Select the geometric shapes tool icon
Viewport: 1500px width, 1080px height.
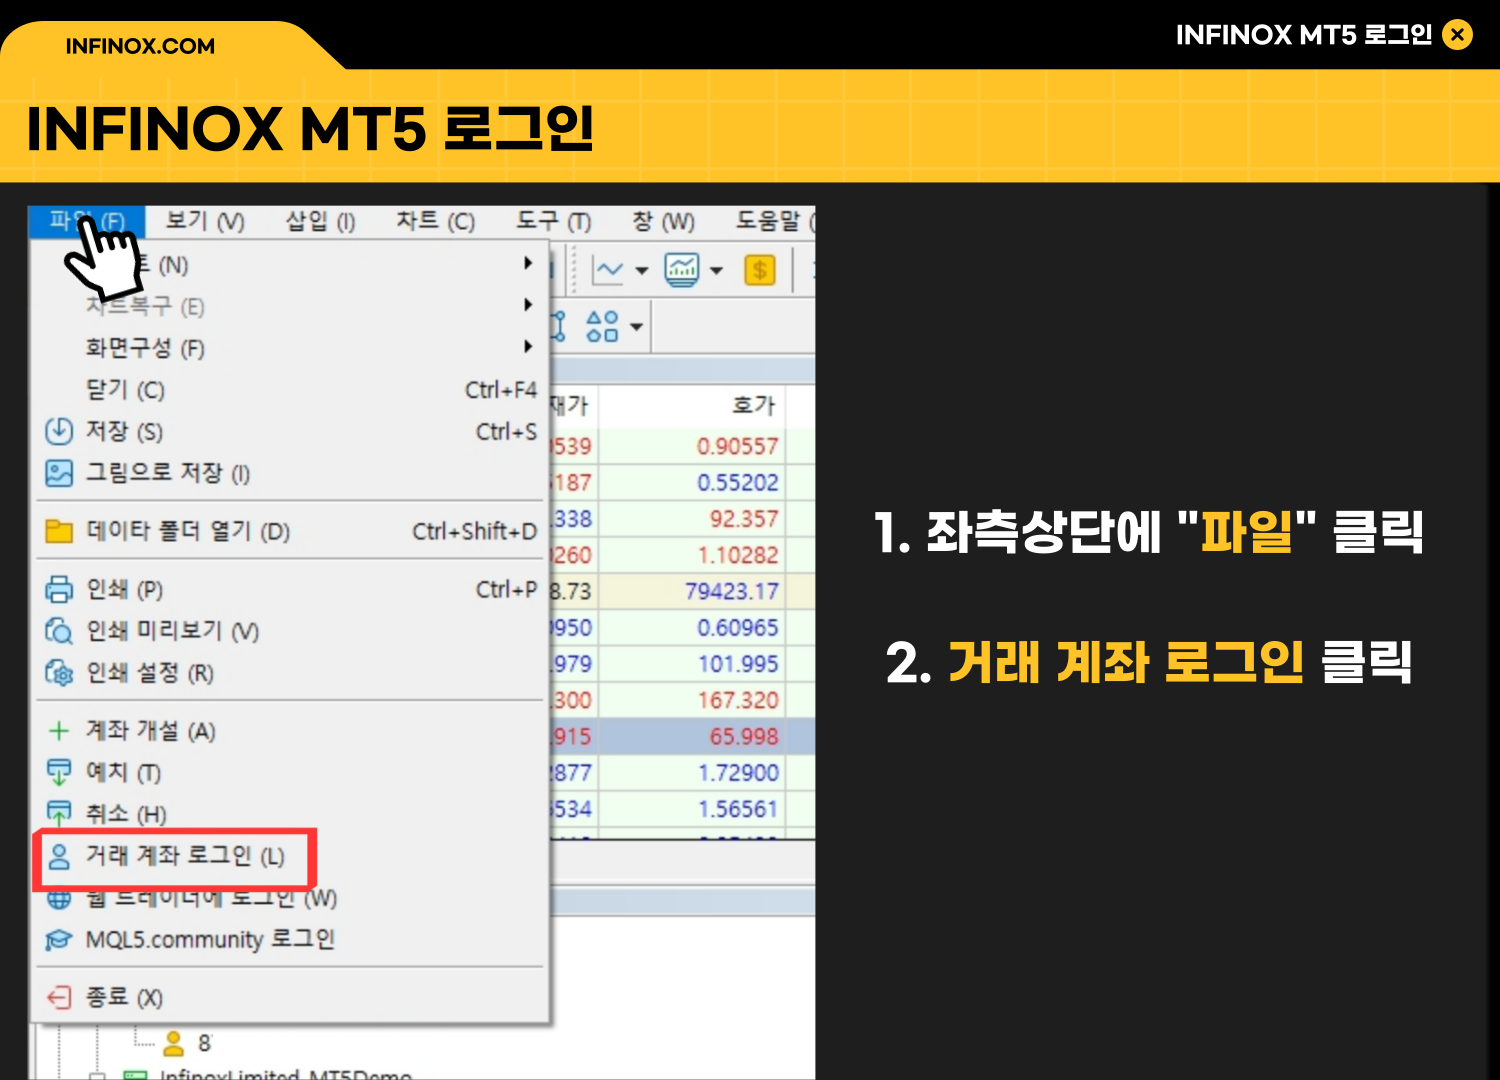602,326
